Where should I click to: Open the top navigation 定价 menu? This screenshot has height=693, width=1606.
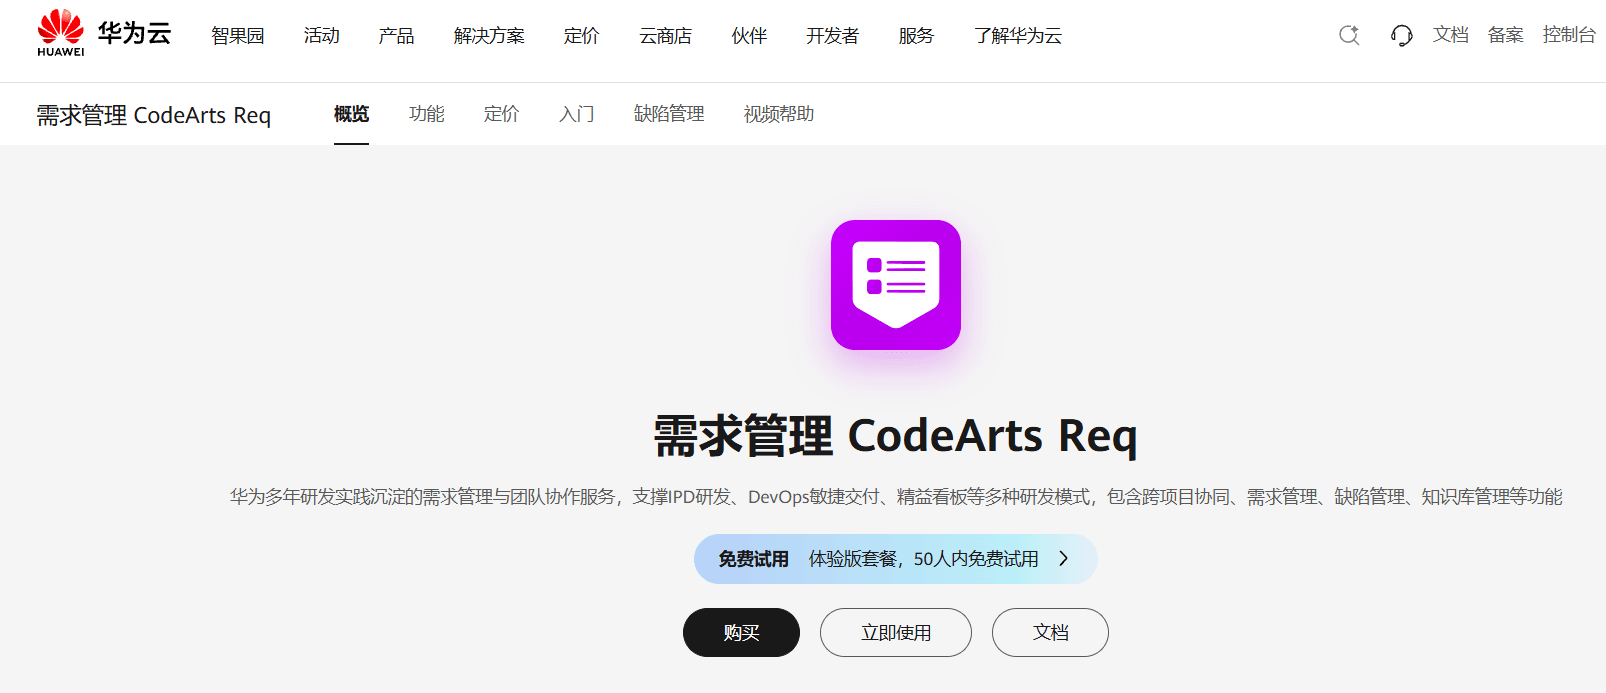tap(582, 36)
